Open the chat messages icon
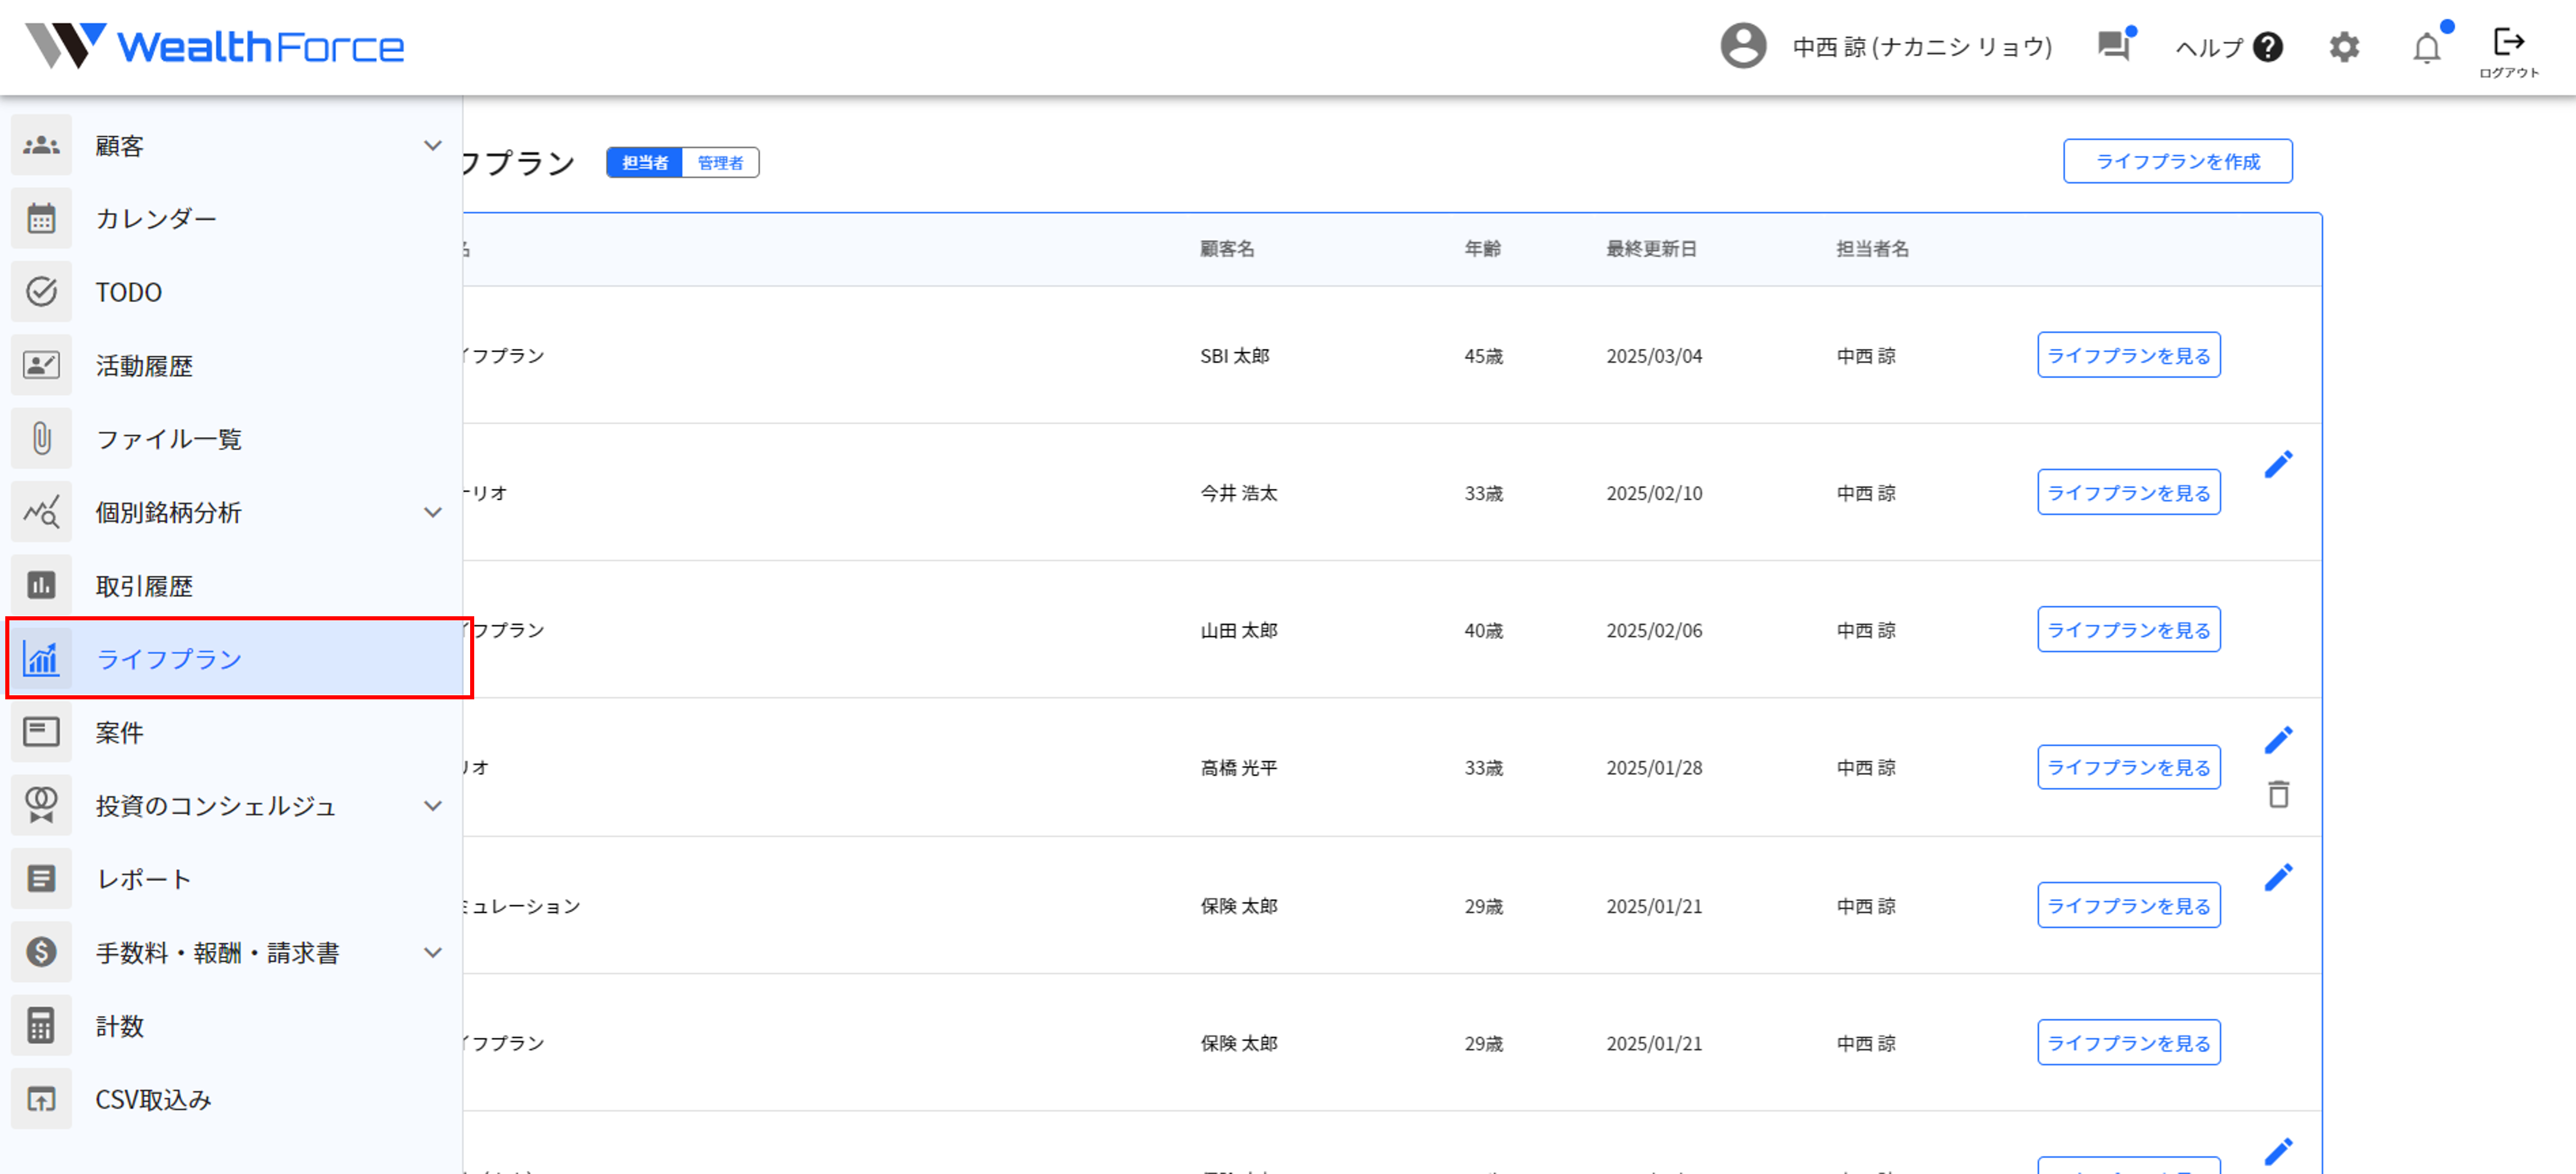This screenshot has height=1174, width=2576. [x=2113, y=46]
